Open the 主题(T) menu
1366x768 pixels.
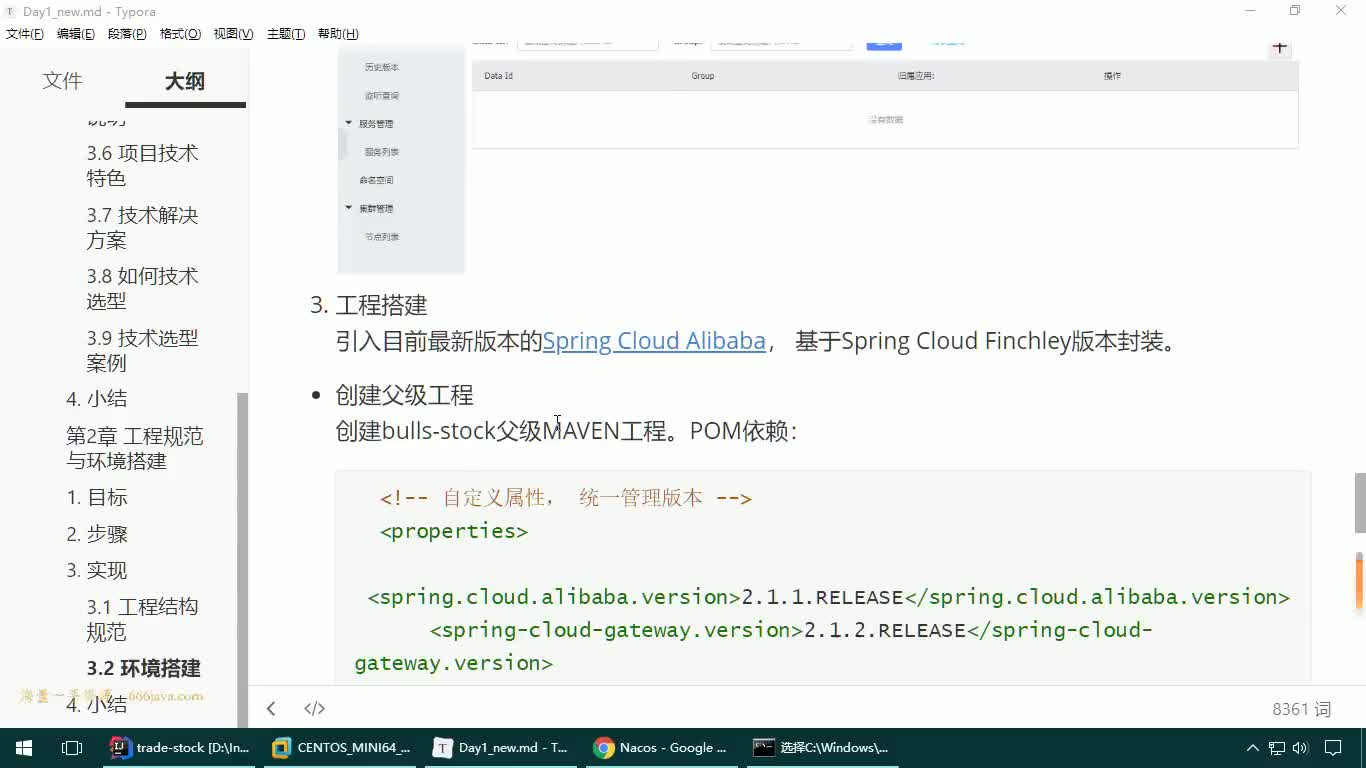[286, 34]
